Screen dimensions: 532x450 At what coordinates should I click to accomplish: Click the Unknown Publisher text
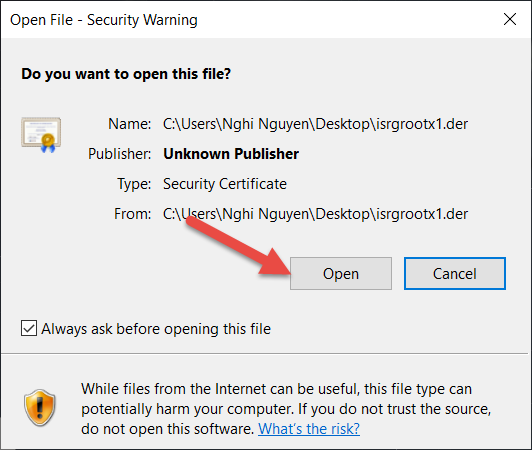231,154
